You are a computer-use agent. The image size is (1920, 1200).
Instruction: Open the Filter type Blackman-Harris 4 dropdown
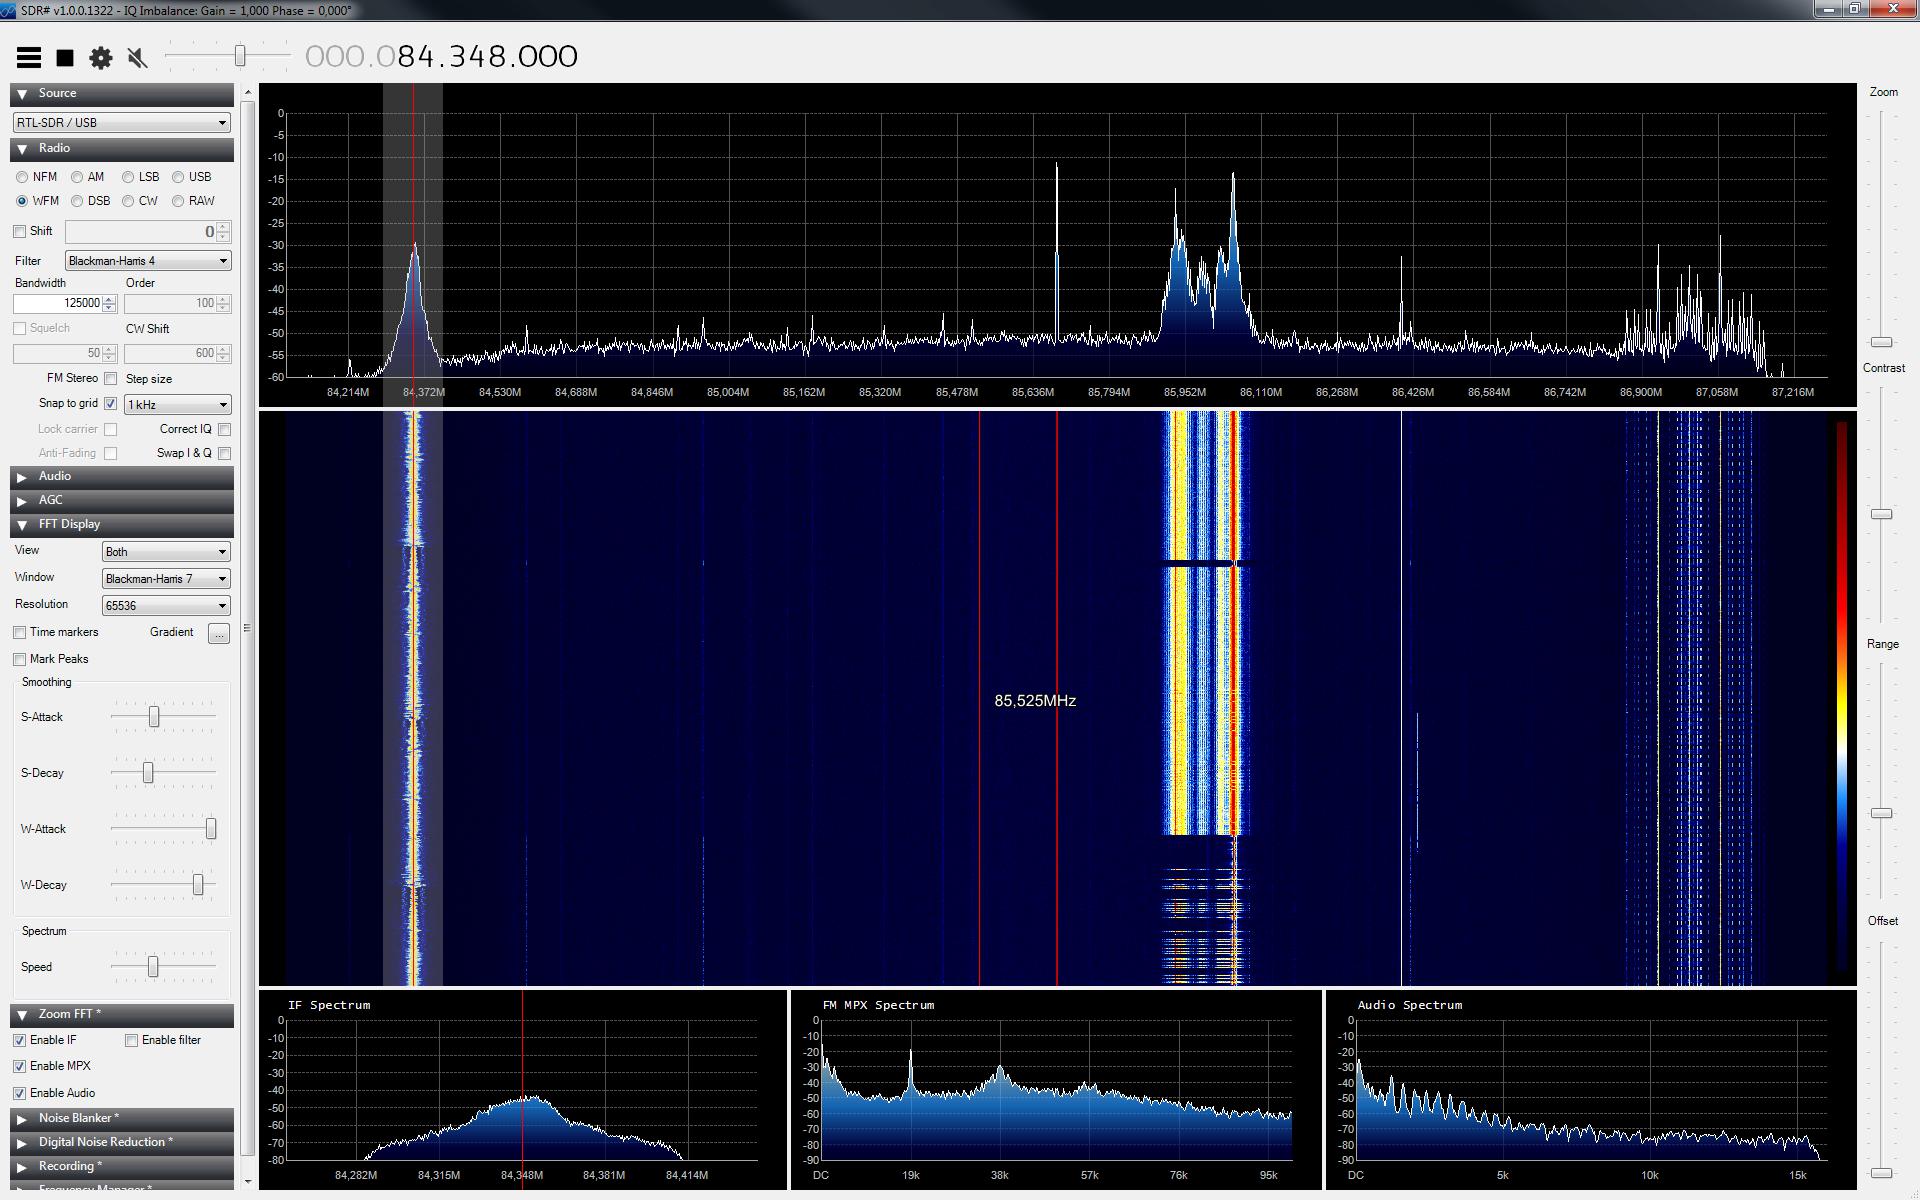pos(148,261)
